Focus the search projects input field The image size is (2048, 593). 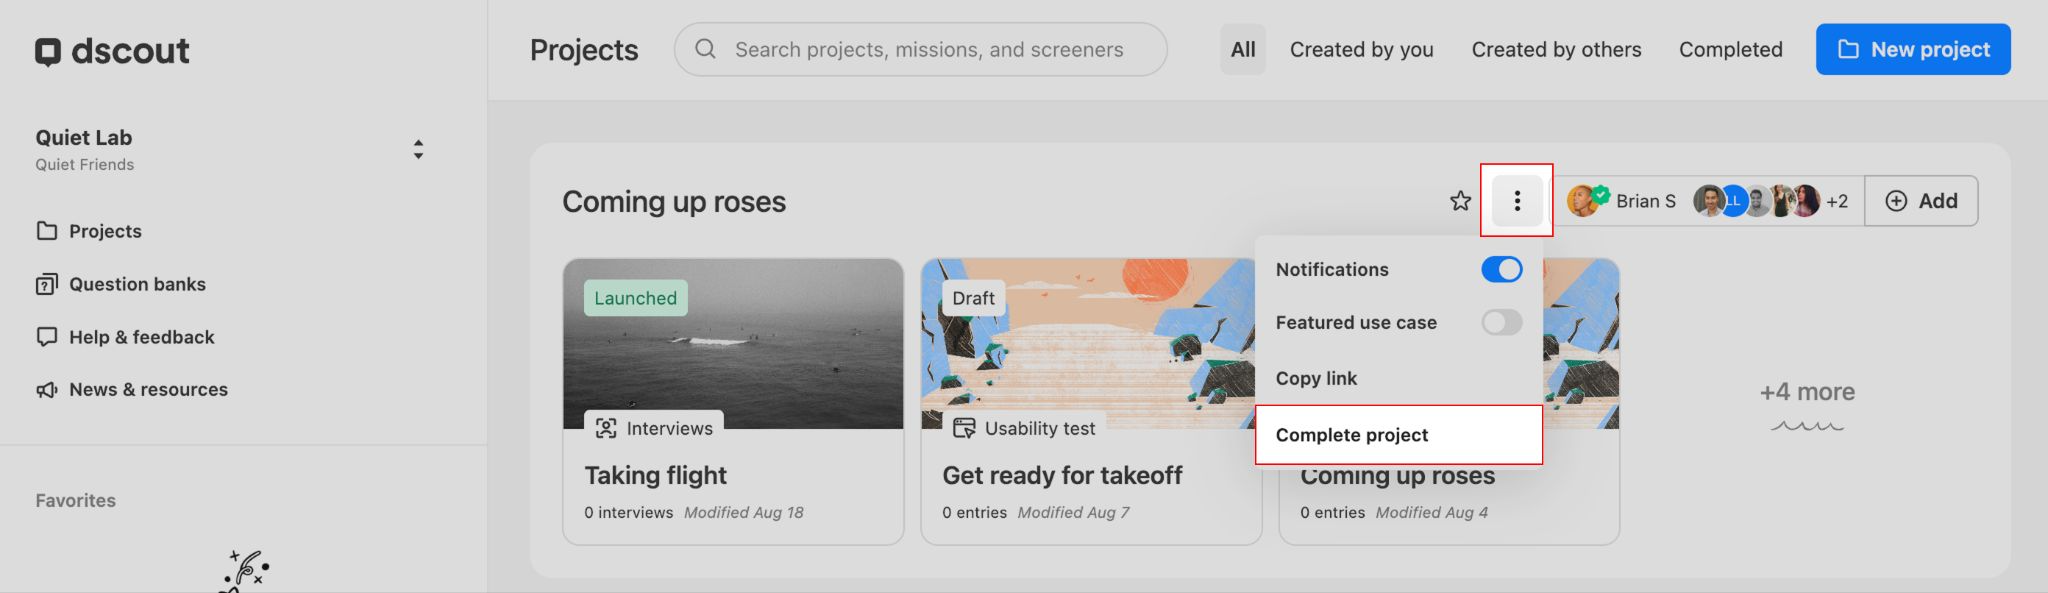930,50
